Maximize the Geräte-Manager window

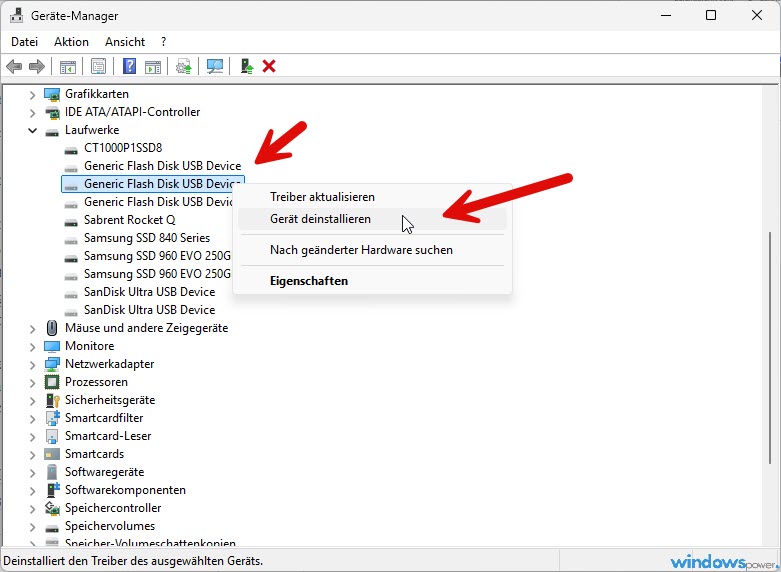point(711,15)
